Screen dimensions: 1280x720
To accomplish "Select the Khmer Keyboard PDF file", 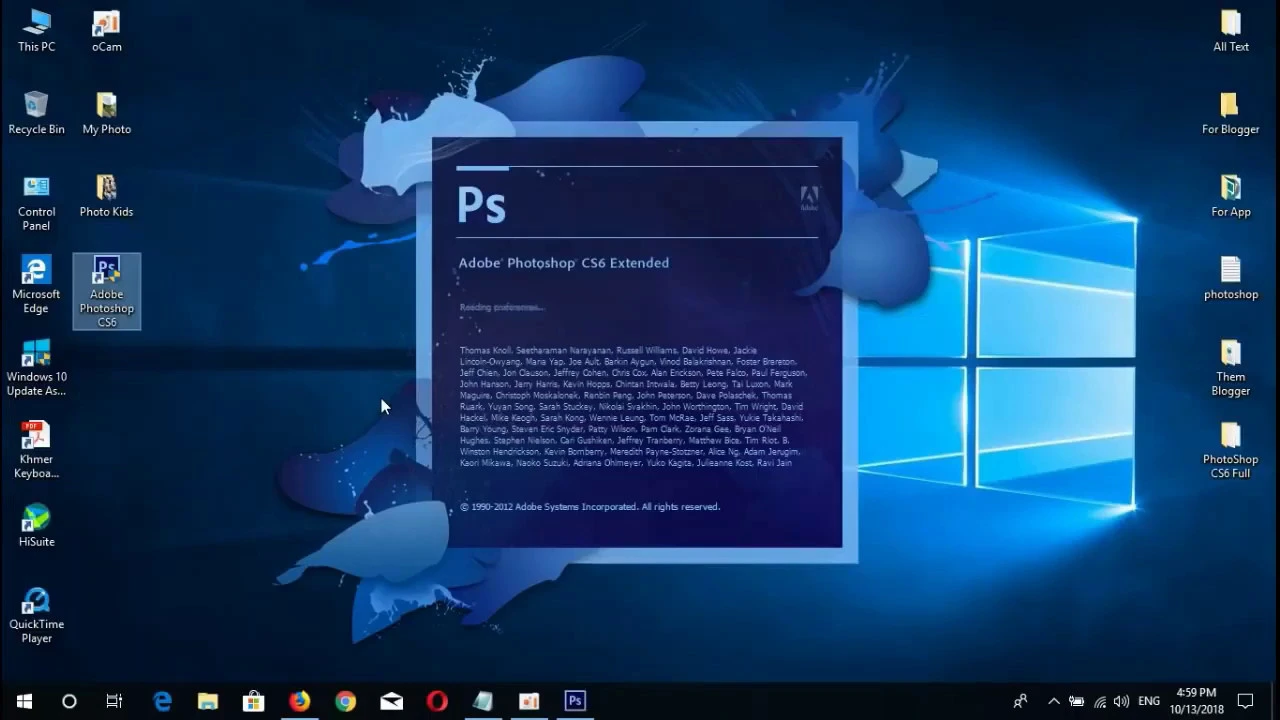I will [x=36, y=450].
